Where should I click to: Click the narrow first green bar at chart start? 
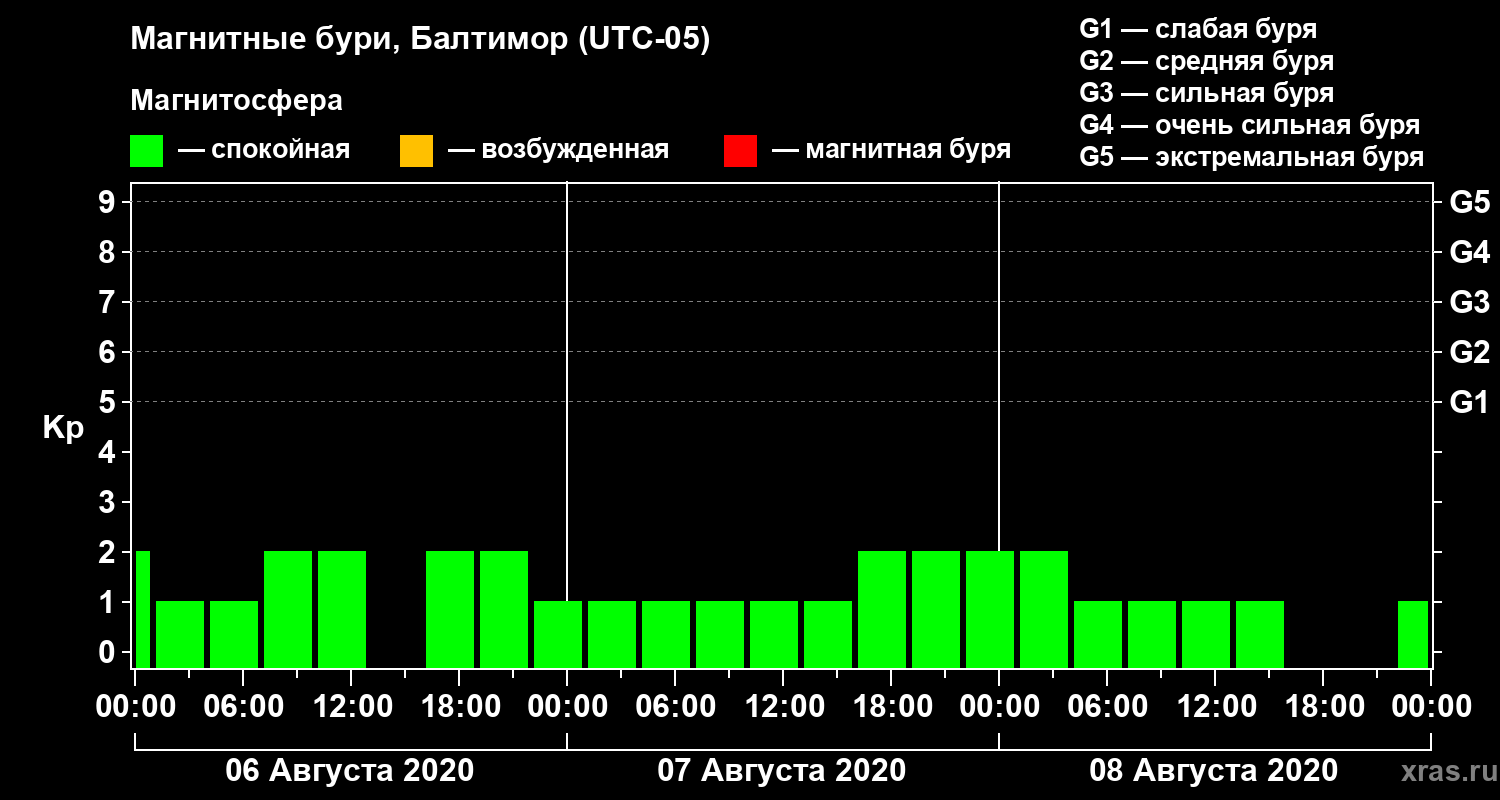[143, 609]
